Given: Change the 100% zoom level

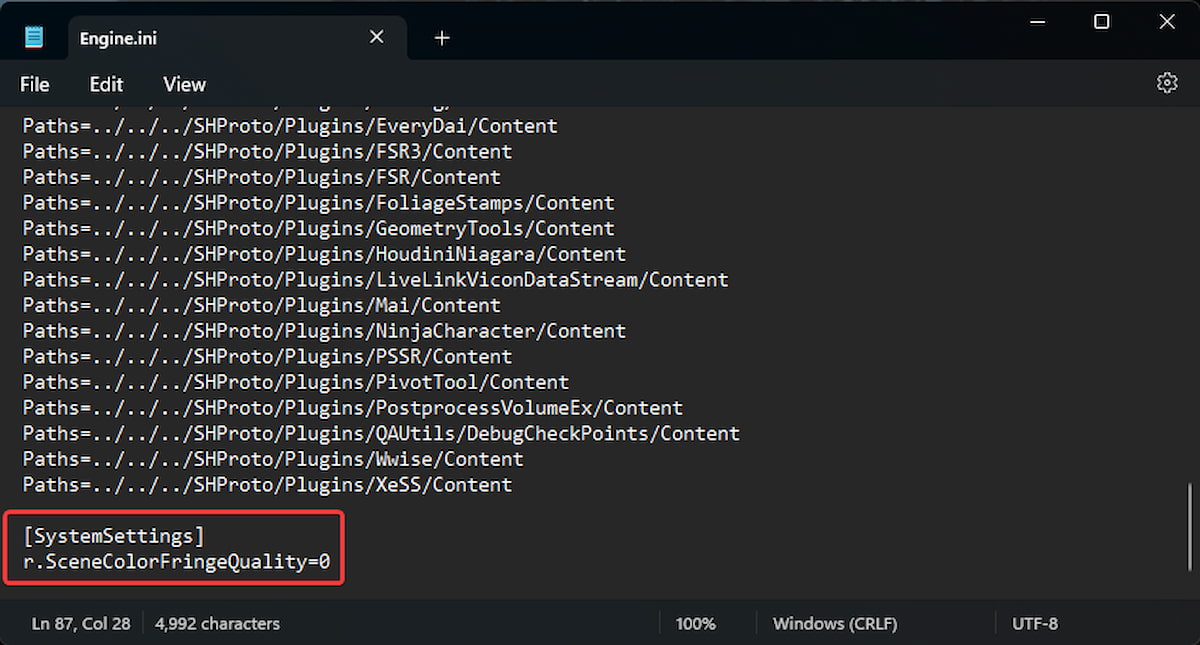Looking at the screenshot, I should [x=695, y=623].
